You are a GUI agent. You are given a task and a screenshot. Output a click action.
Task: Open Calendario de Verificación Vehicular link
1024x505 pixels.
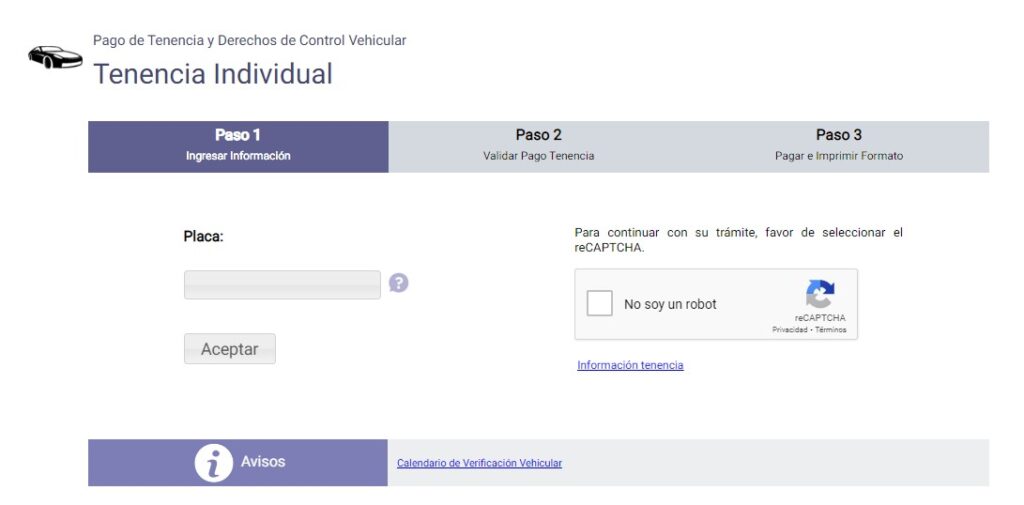479,463
